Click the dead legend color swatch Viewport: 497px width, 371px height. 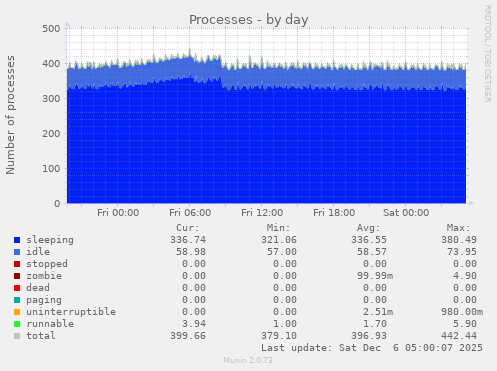tap(17, 288)
